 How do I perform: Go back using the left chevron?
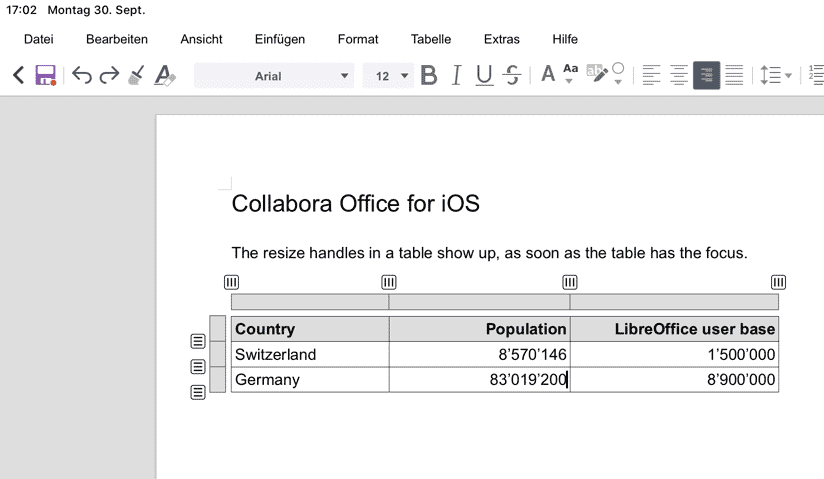pyautogui.click(x=18, y=76)
